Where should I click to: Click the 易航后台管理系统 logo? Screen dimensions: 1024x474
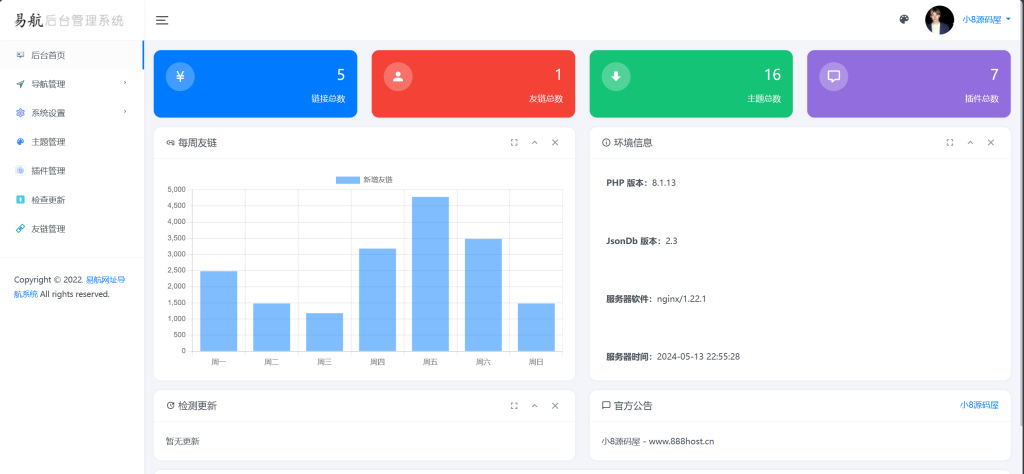point(69,21)
